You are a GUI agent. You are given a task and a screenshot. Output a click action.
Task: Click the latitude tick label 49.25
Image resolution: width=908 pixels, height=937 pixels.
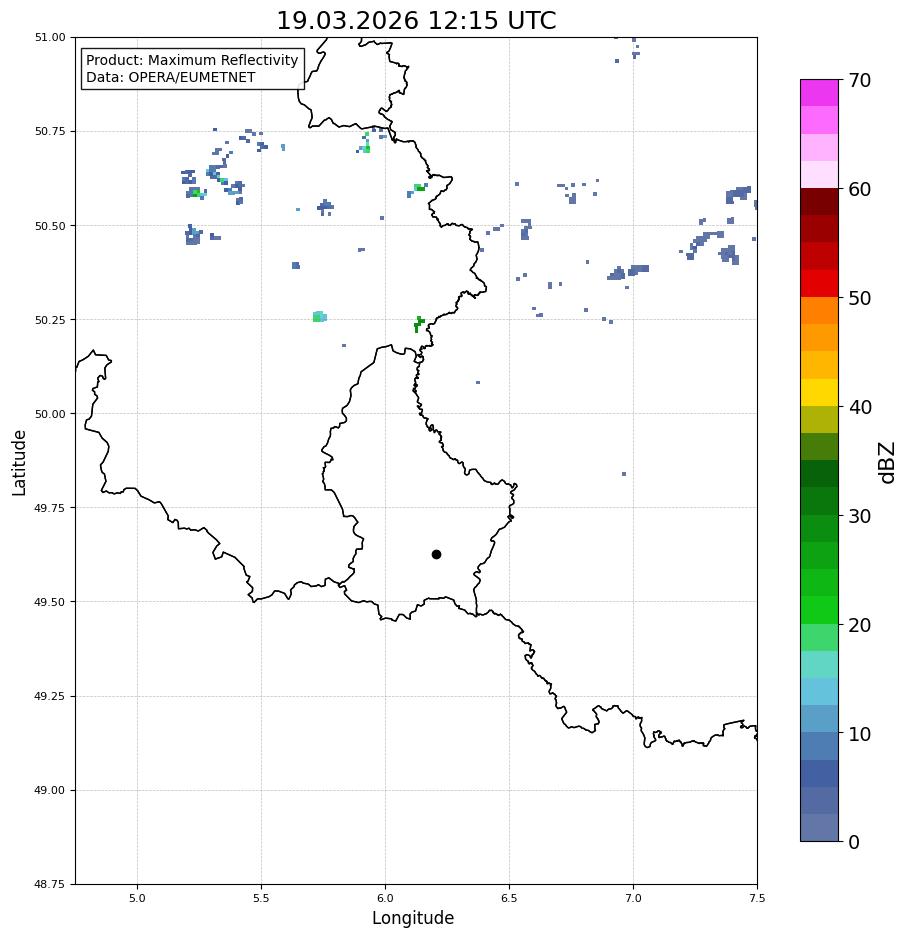click(50, 696)
